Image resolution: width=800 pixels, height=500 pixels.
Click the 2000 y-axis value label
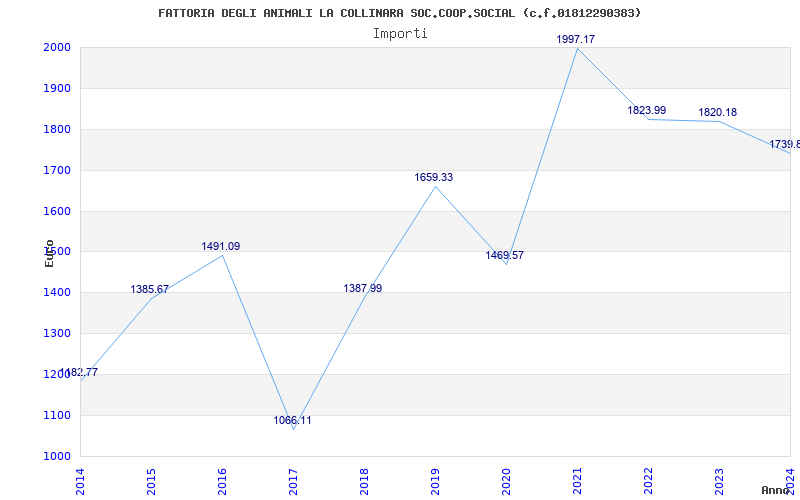coord(57,47)
